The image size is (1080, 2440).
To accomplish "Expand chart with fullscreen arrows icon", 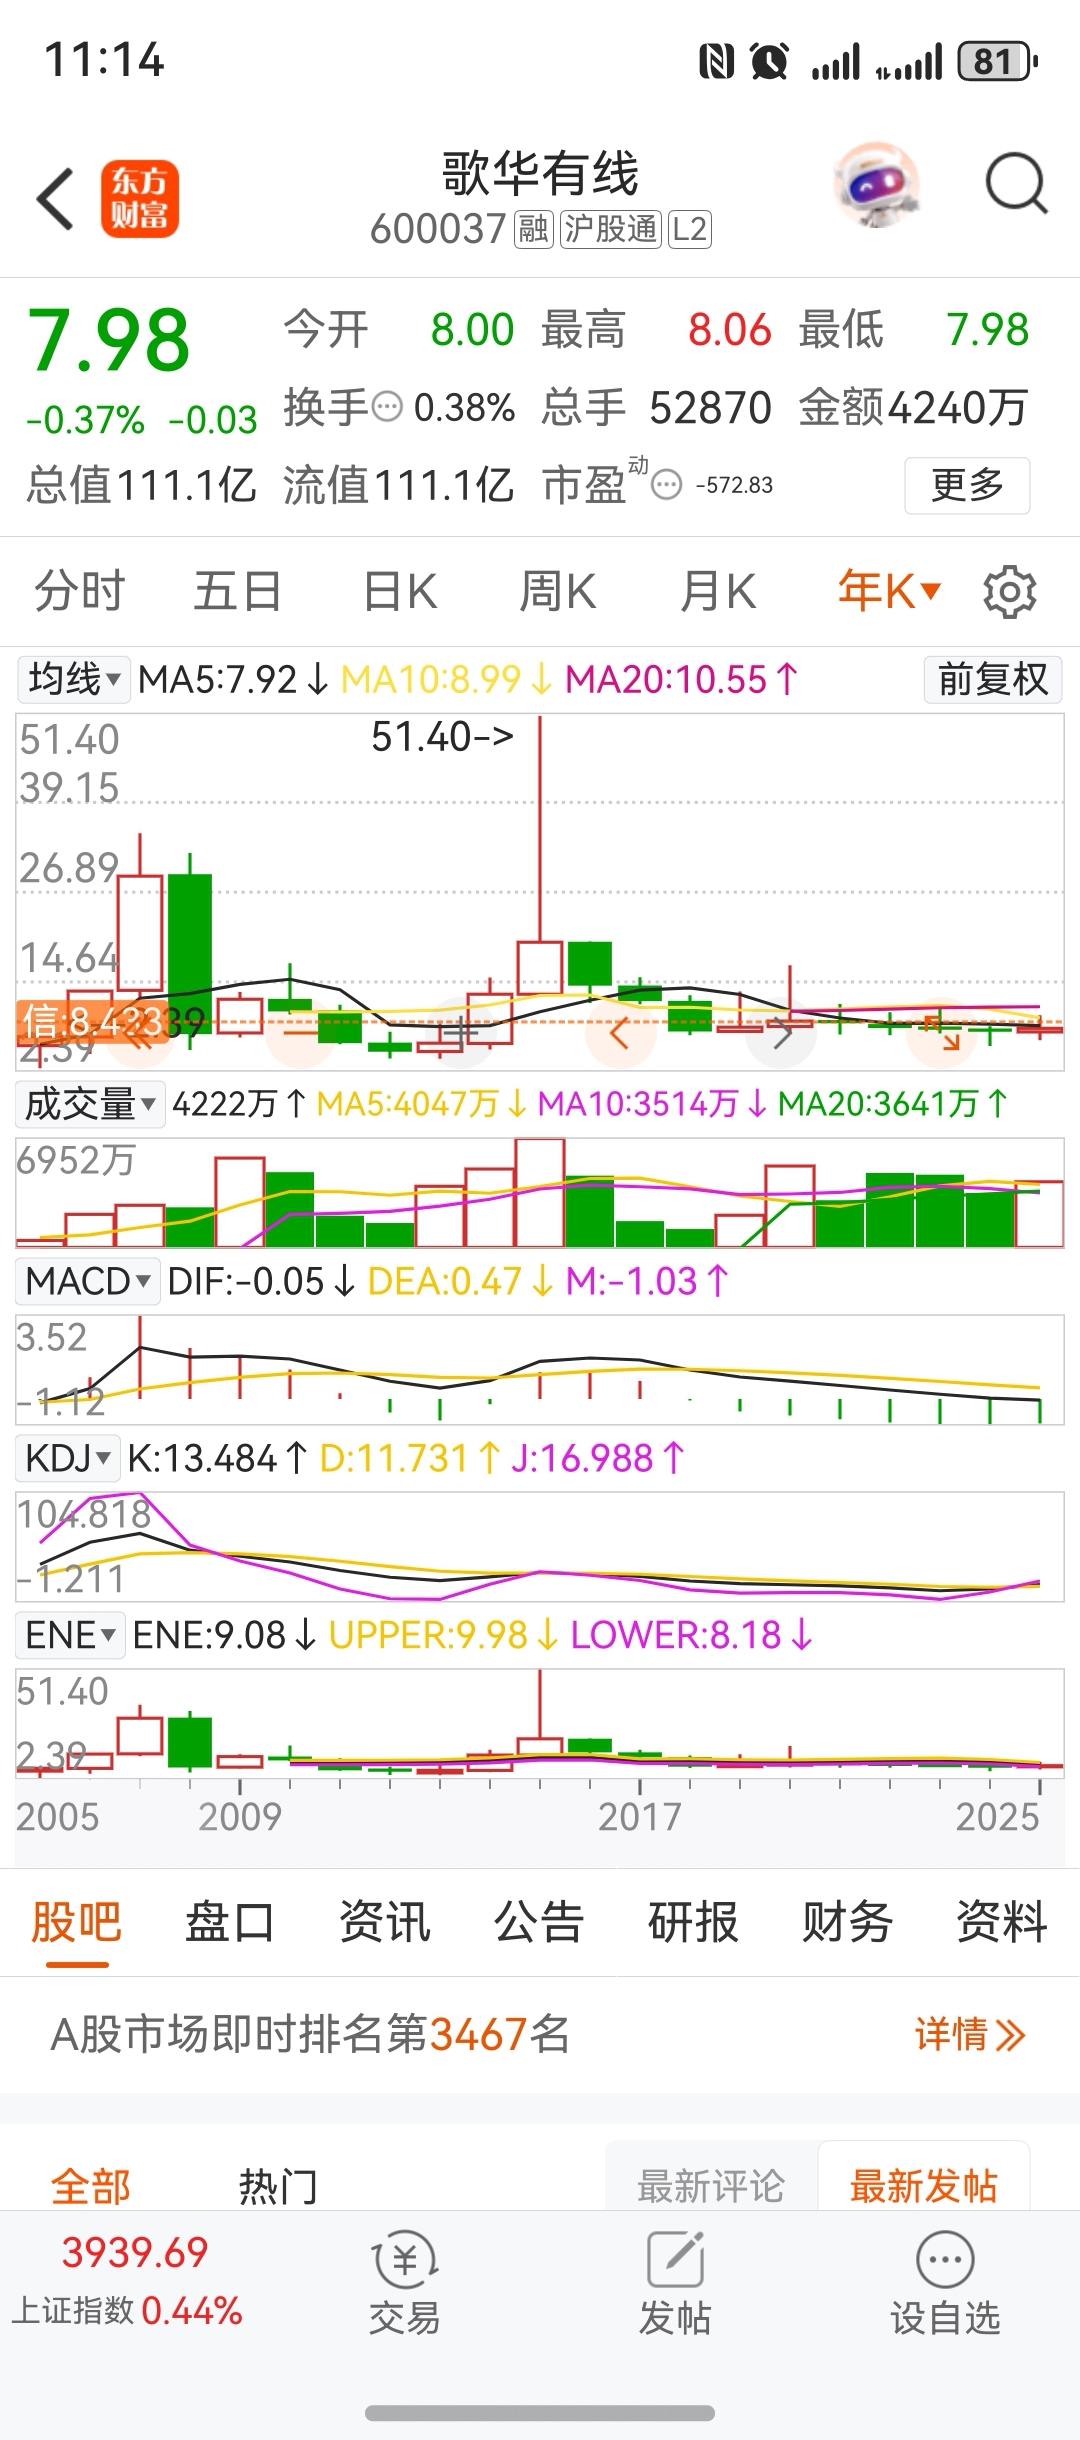I will pos(940,1032).
